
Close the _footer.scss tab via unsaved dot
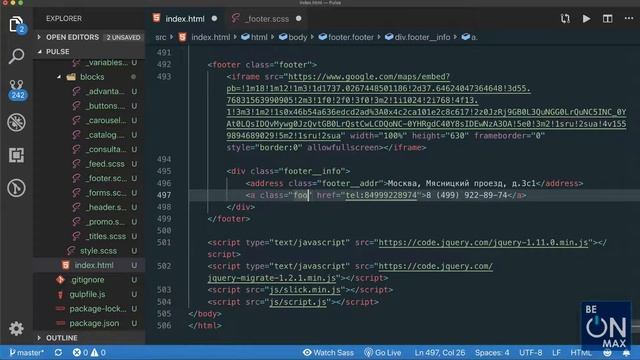click(x=299, y=18)
